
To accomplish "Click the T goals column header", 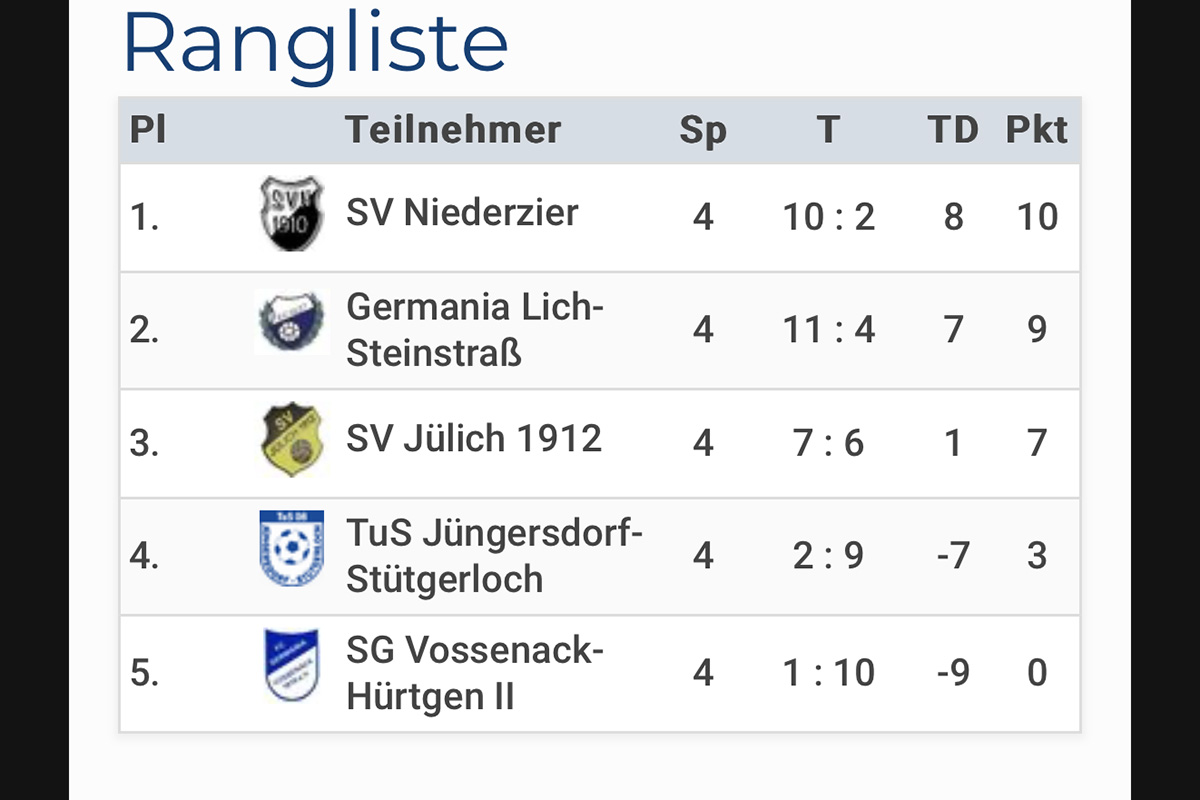I will point(828,130).
